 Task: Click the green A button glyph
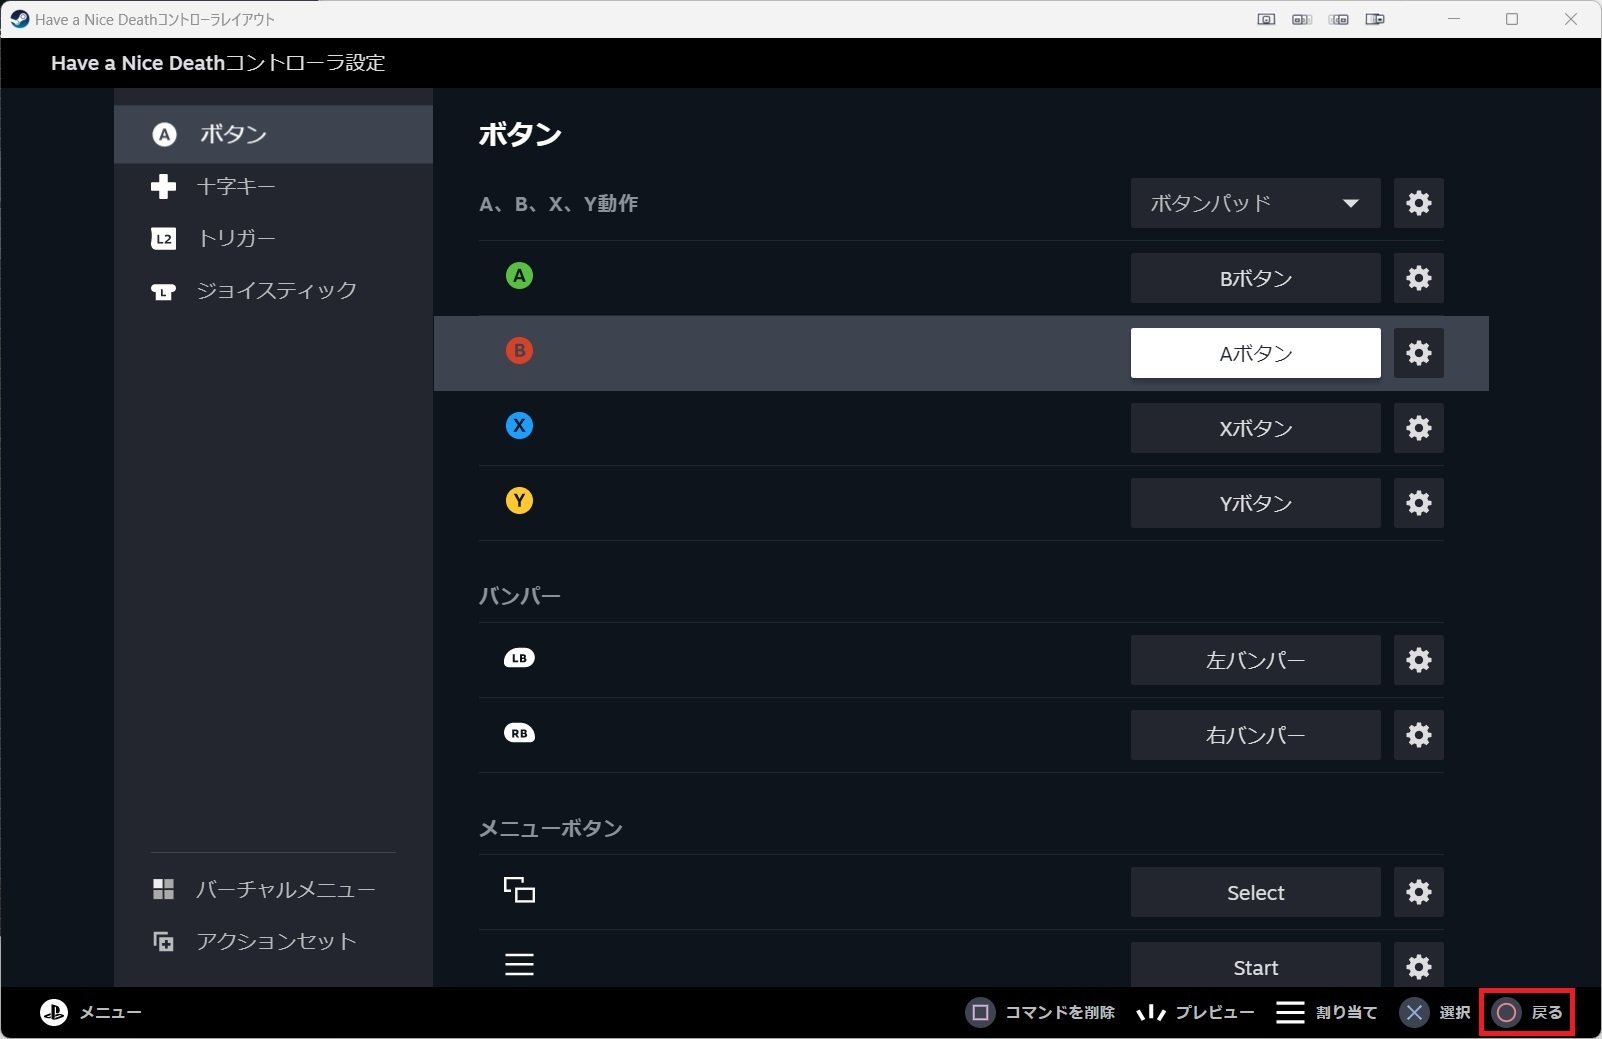[x=519, y=275]
